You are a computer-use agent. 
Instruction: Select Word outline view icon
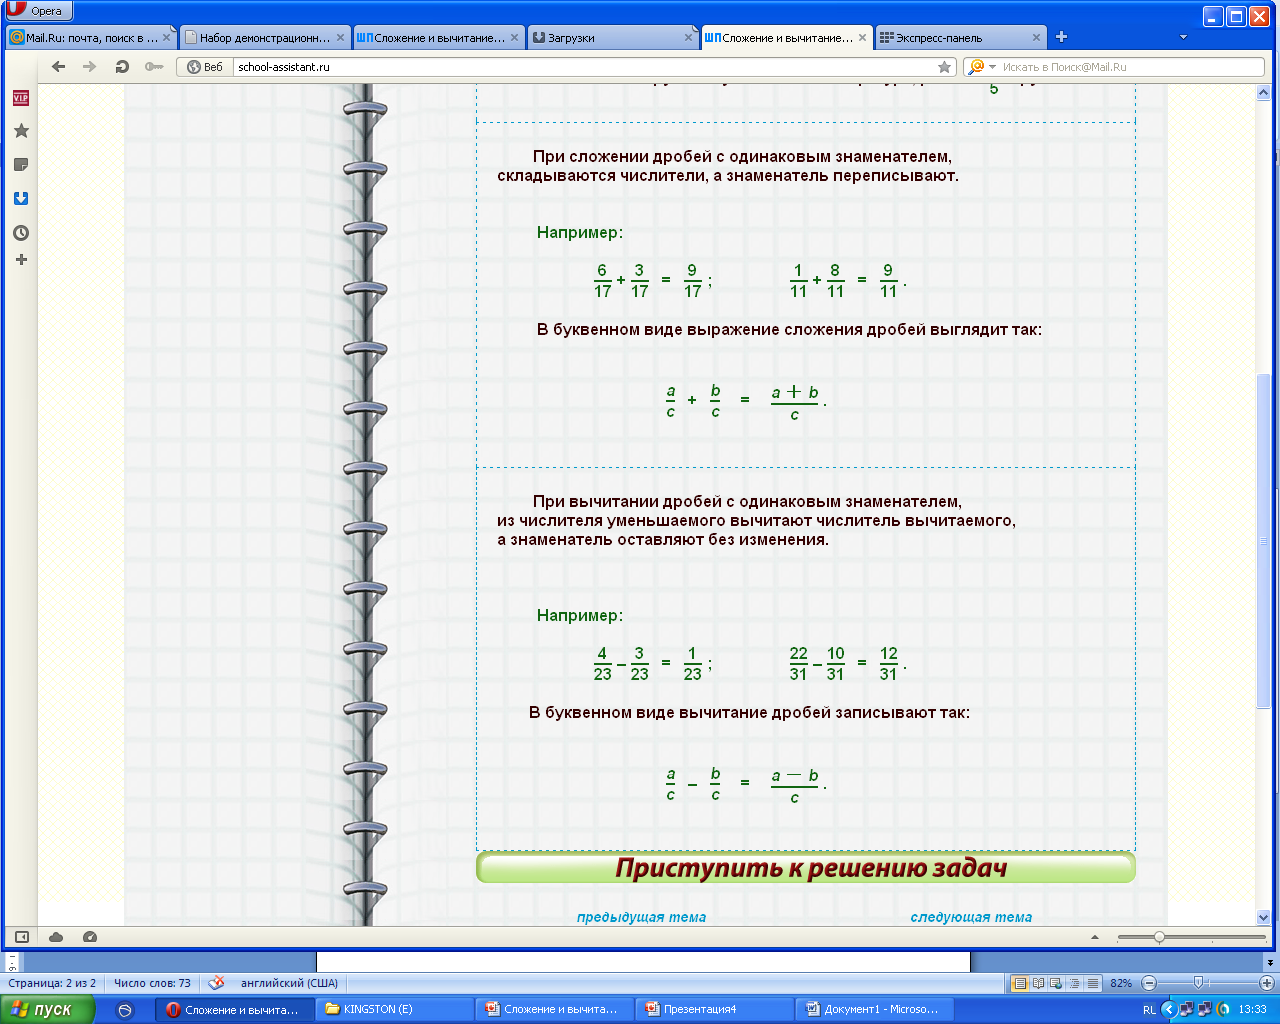tap(1074, 983)
